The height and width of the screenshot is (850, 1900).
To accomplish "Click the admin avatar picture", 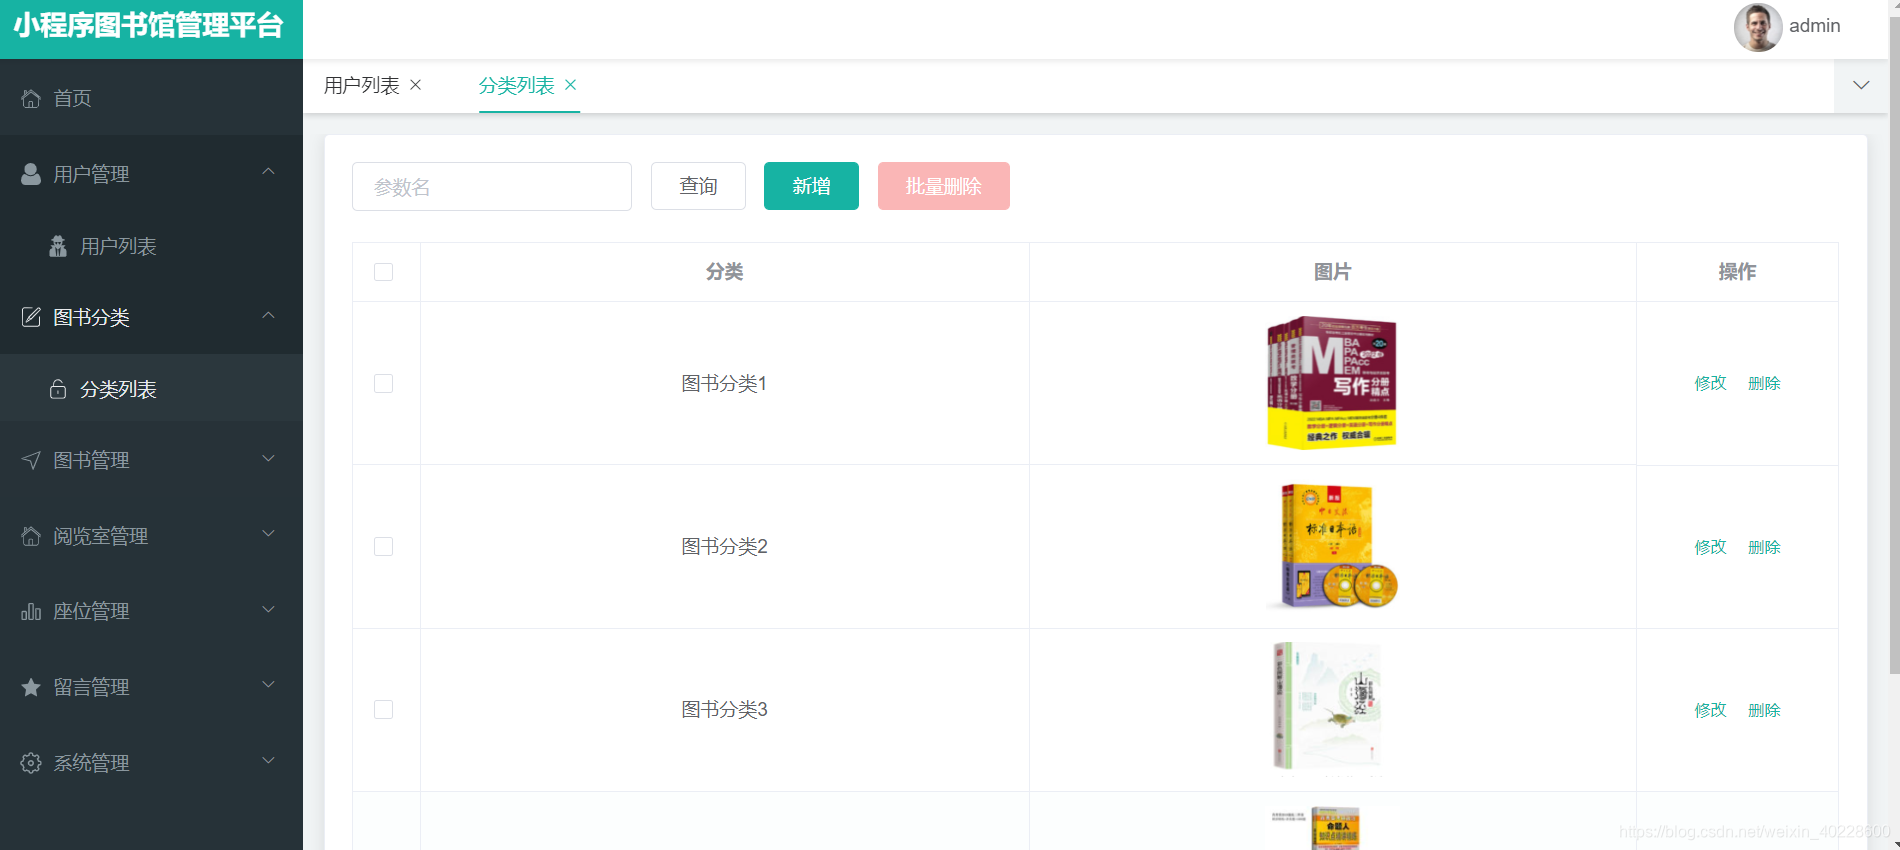I will (x=1758, y=27).
